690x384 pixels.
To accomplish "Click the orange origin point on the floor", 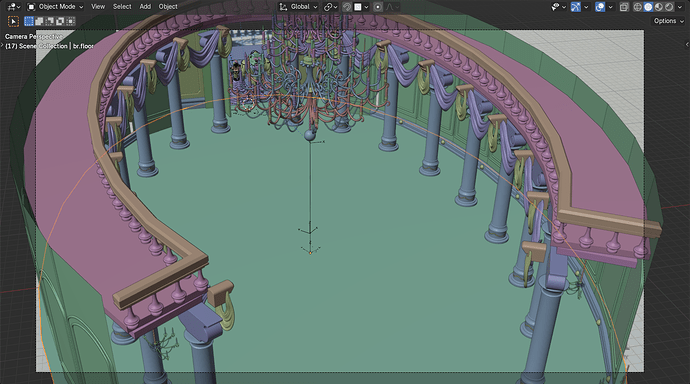I will tap(310, 252).
